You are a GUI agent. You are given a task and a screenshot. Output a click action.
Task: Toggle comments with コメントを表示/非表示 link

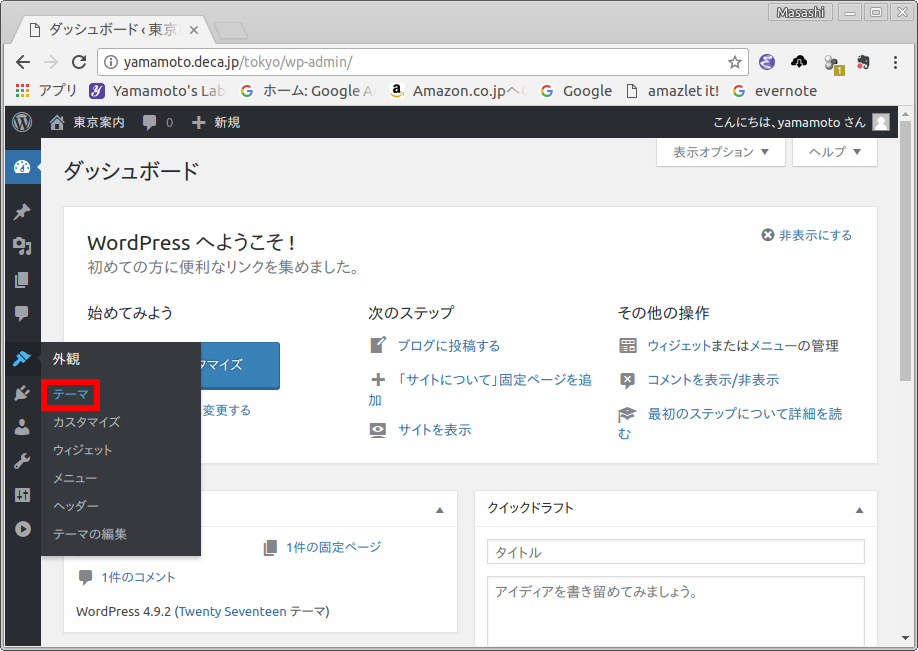pyautogui.click(x=712, y=380)
